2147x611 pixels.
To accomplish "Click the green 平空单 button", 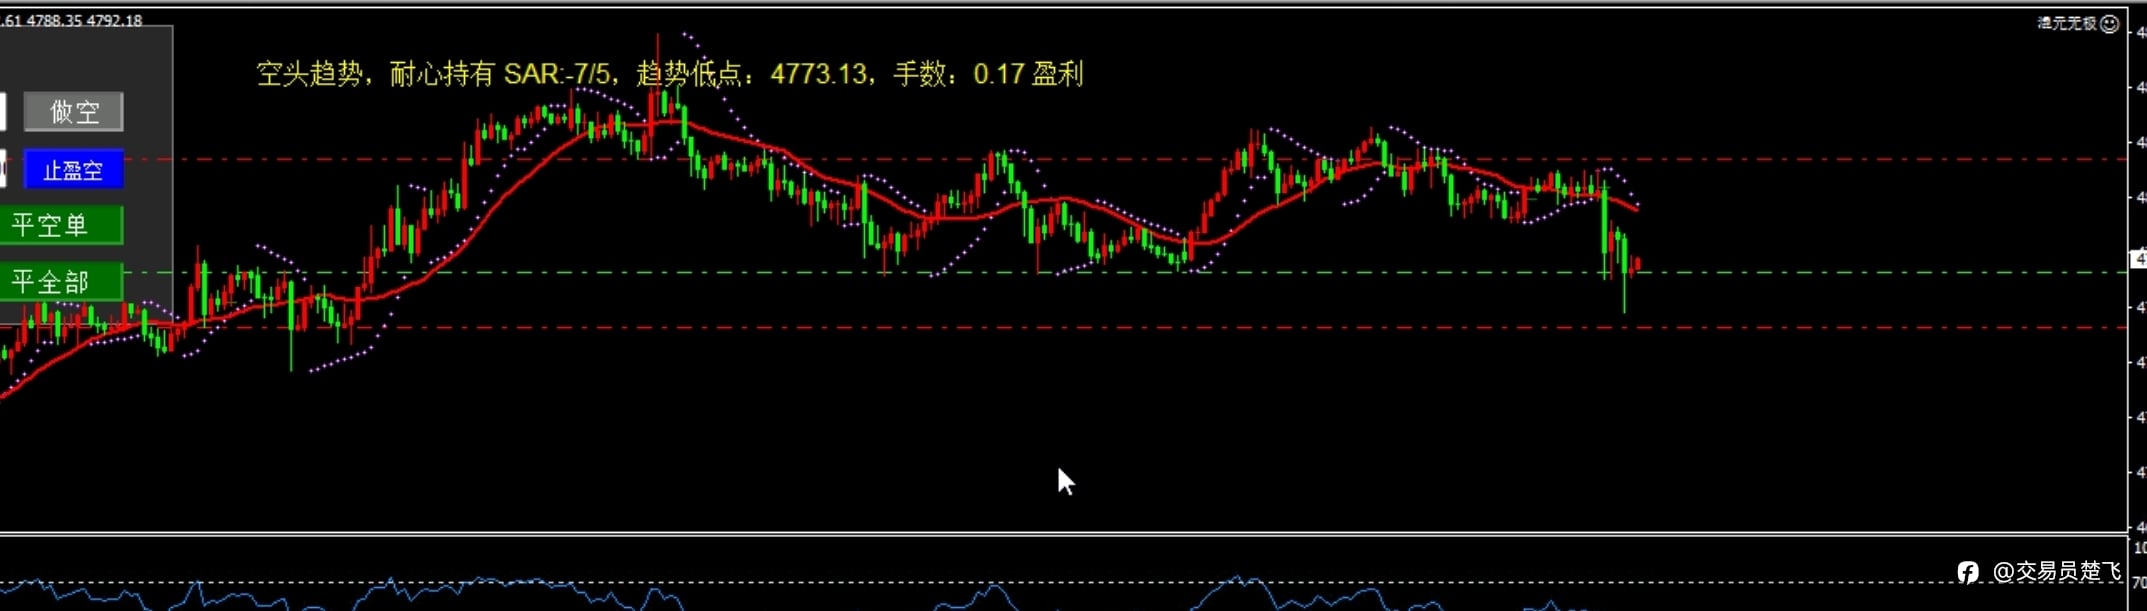I will [x=61, y=225].
